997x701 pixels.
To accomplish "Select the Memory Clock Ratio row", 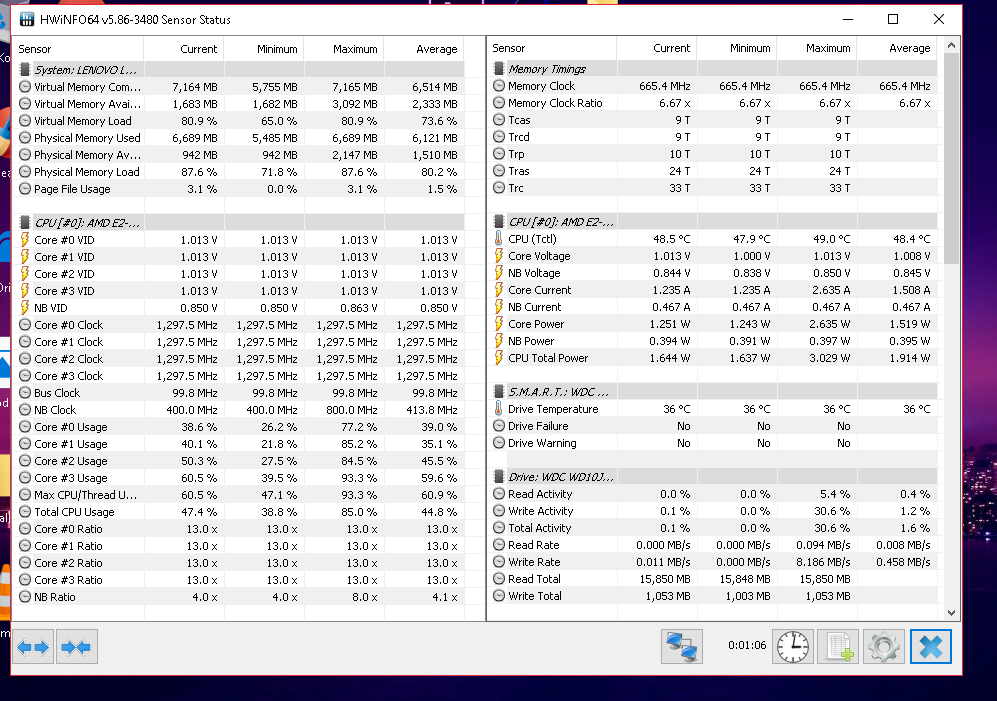I will [x=712, y=102].
